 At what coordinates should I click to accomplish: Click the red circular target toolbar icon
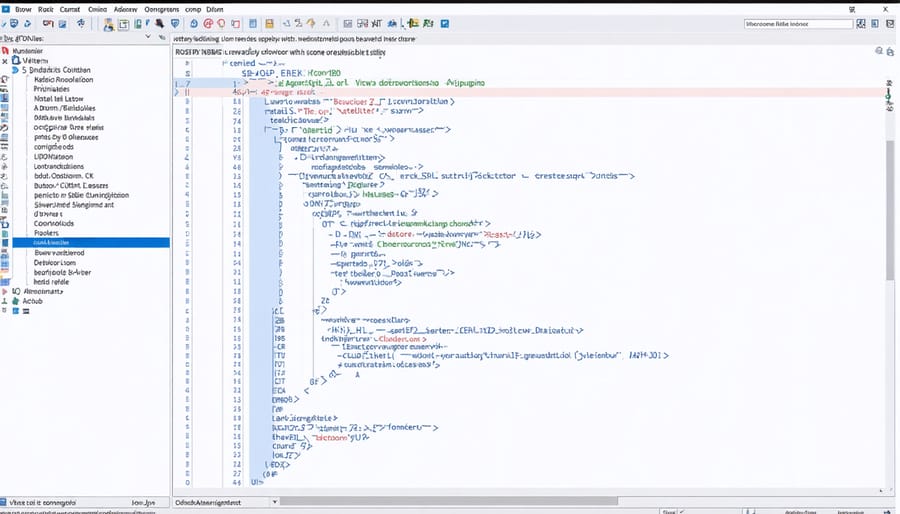click(208, 24)
